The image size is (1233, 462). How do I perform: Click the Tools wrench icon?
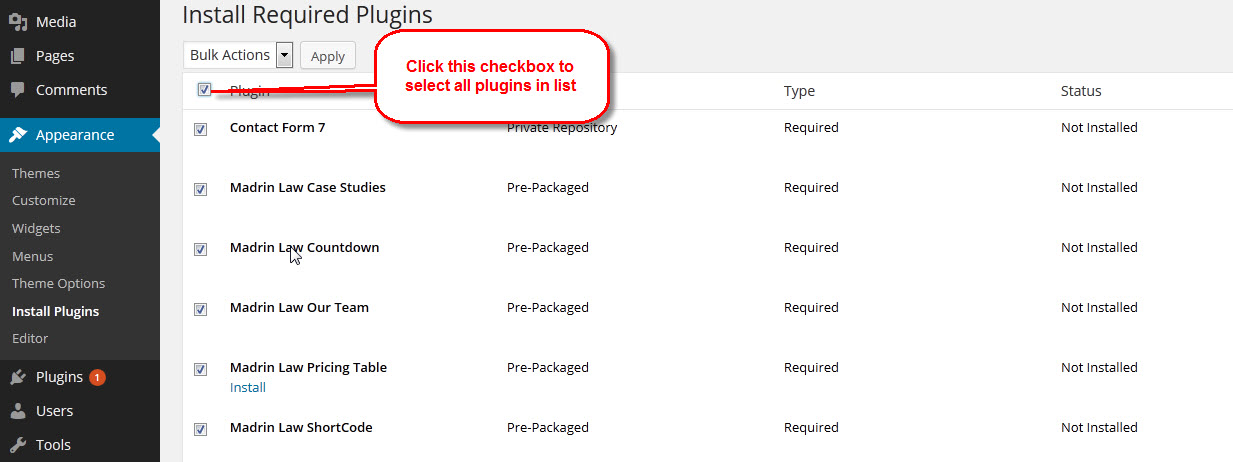click(18, 445)
